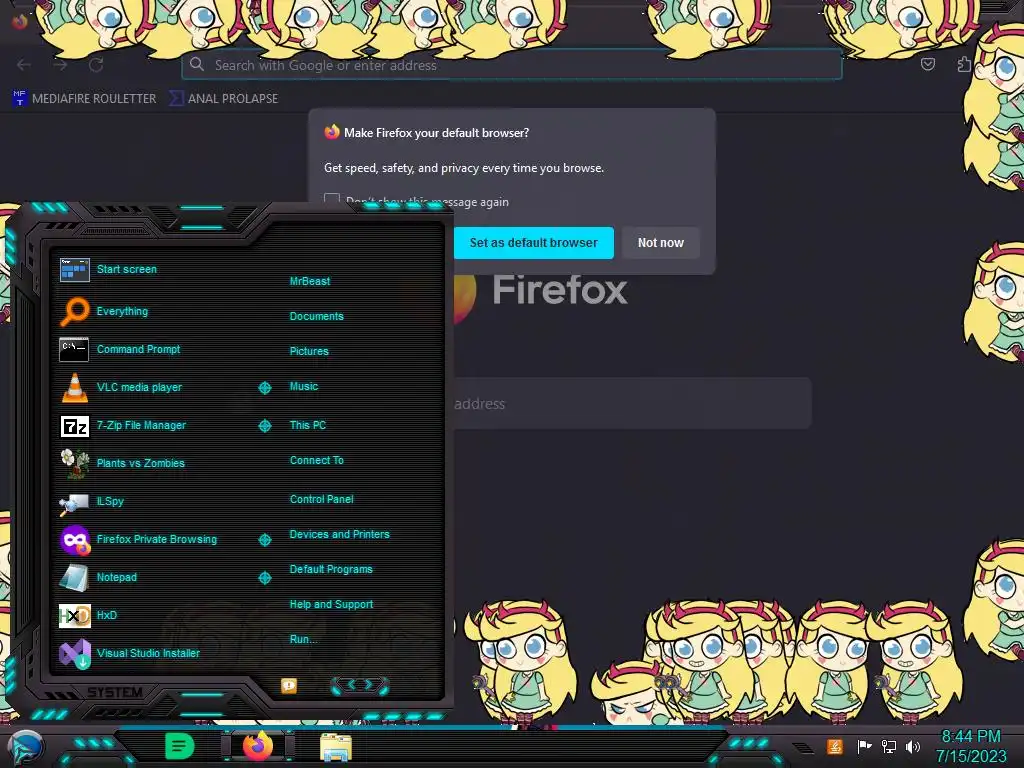1024x768 pixels.
Task: Expand 7-Zip File Manager jump list
Action: point(264,426)
